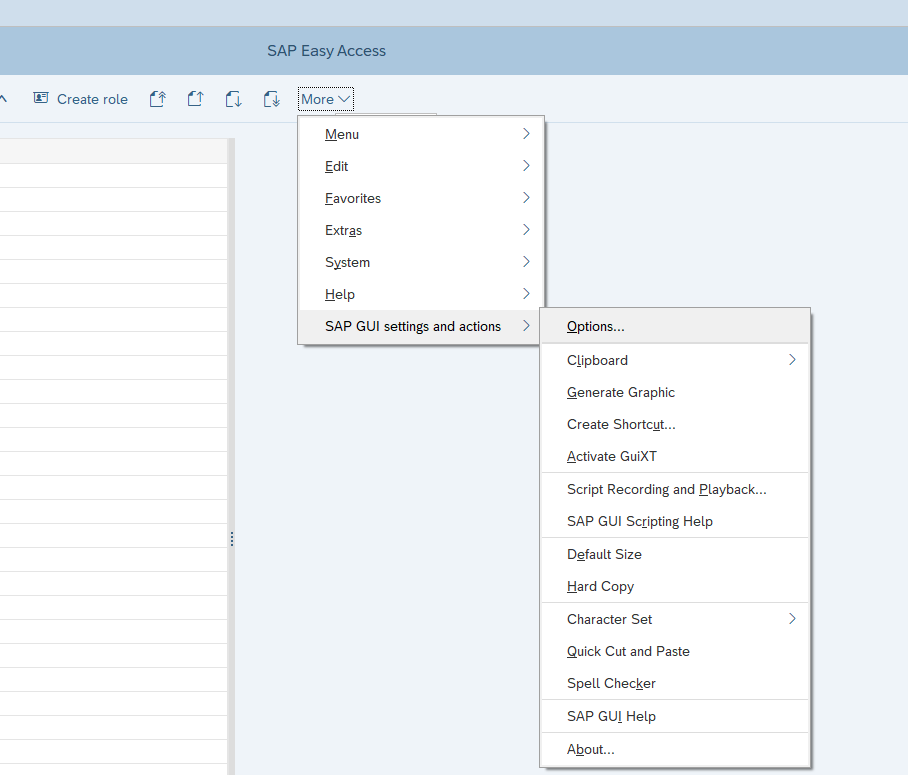Open the System submenu entry

coord(421,262)
